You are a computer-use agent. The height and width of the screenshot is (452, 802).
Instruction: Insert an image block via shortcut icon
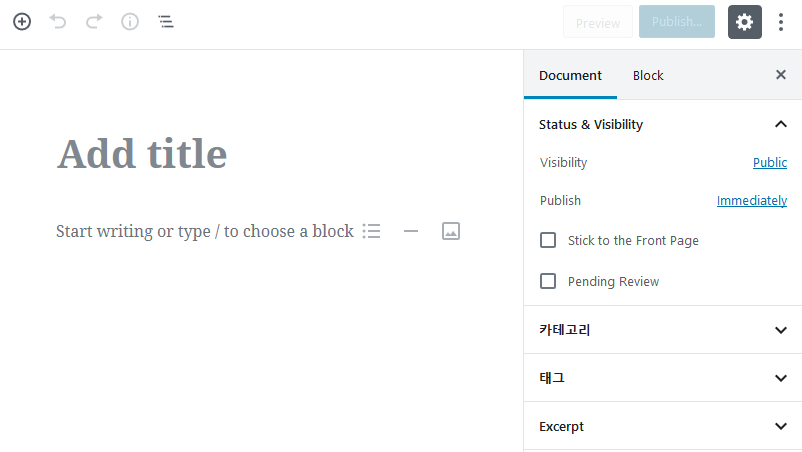tap(451, 231)
